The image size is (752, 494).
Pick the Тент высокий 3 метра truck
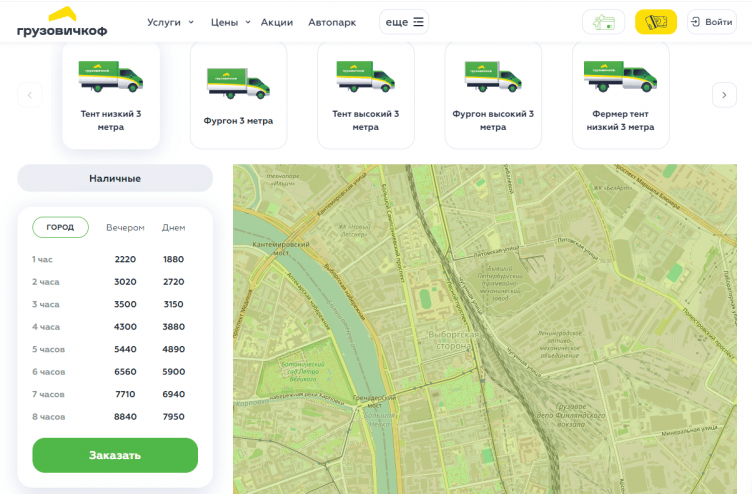[x=365, y=96]
